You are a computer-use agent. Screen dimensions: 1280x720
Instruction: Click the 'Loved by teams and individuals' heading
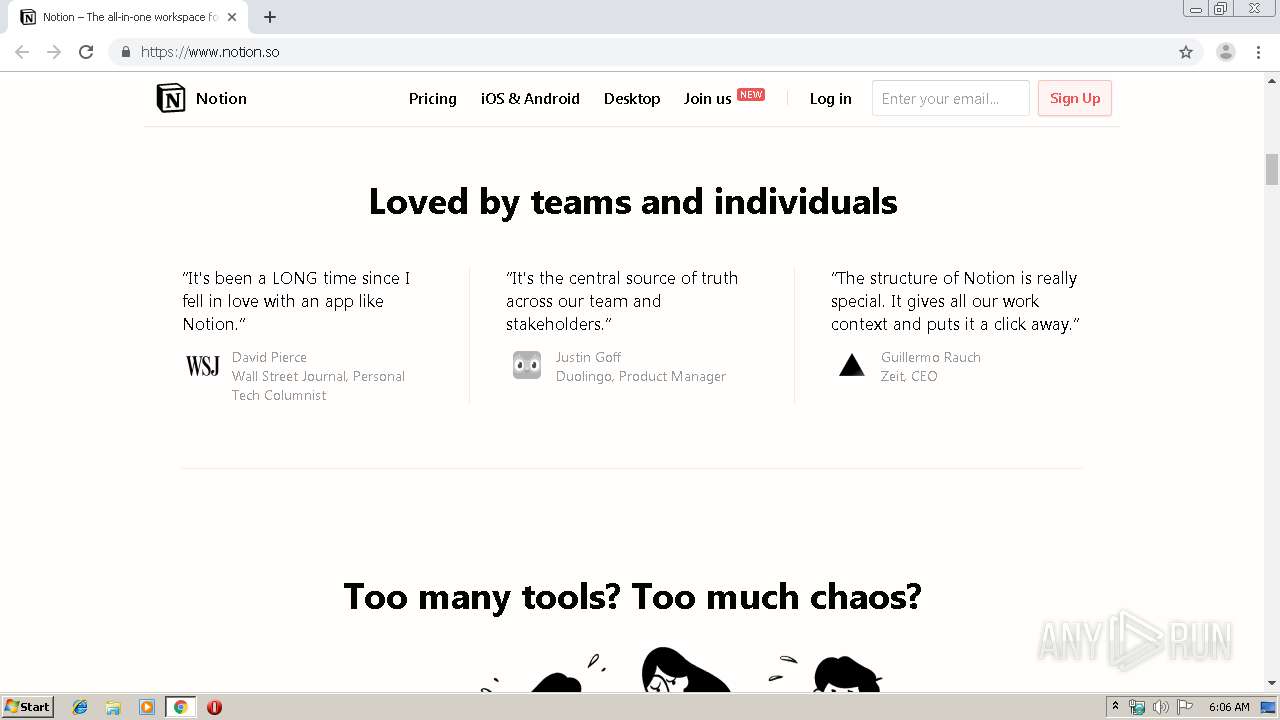[x=633, y=202]
